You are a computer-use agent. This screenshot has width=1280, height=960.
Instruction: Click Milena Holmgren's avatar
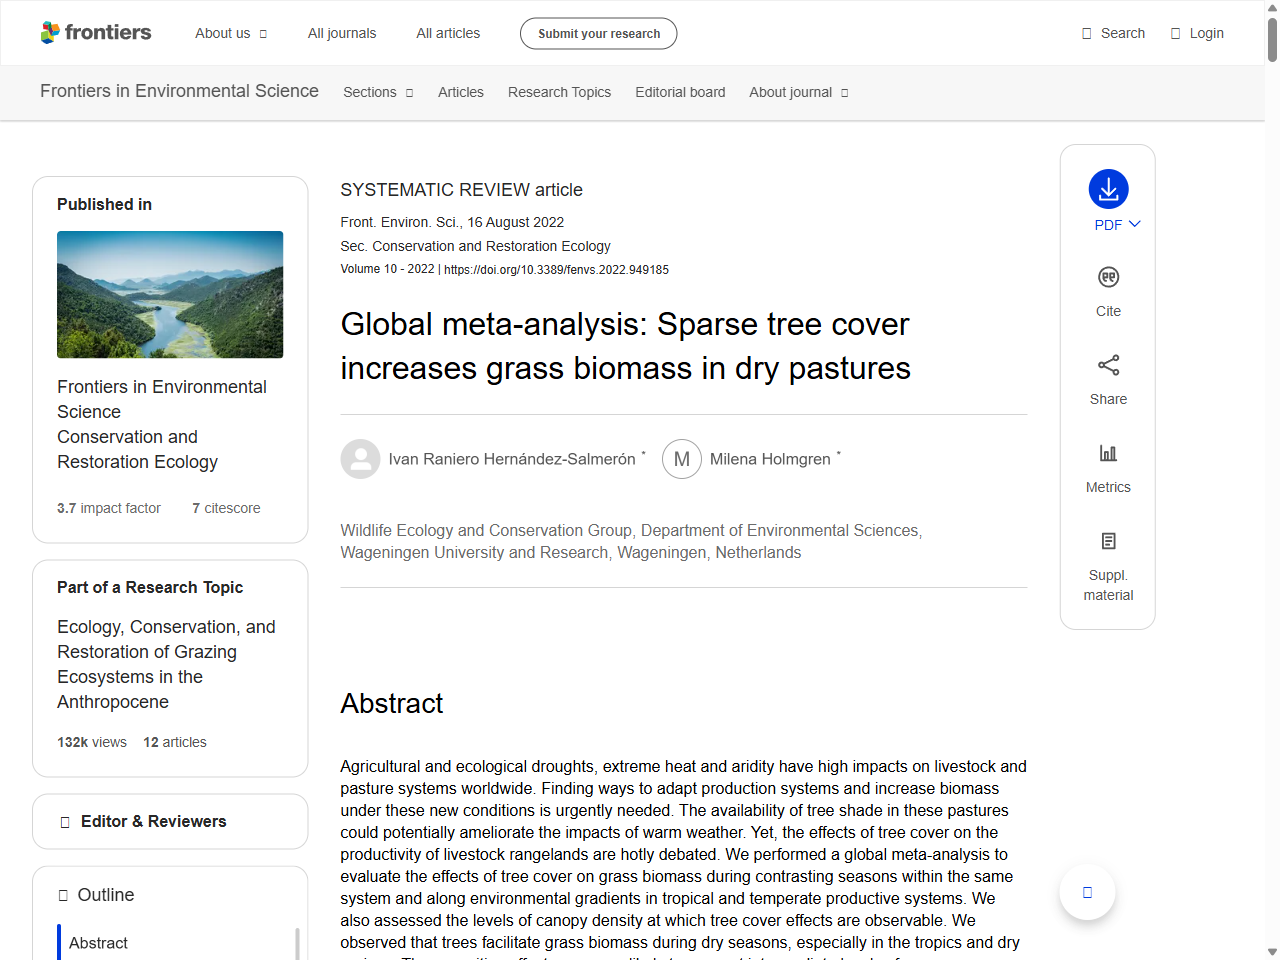point(682,459)
